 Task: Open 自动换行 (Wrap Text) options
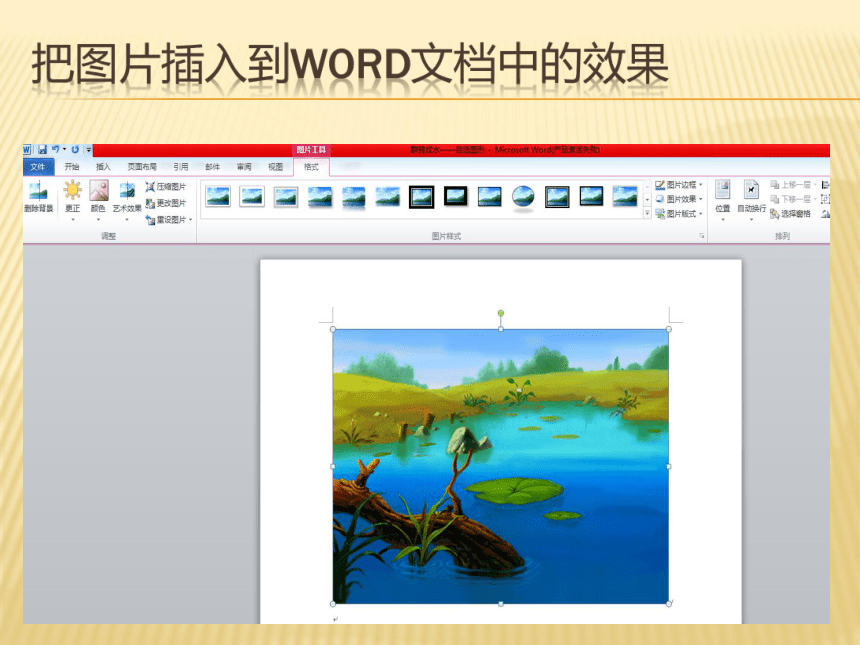(751, 200)
